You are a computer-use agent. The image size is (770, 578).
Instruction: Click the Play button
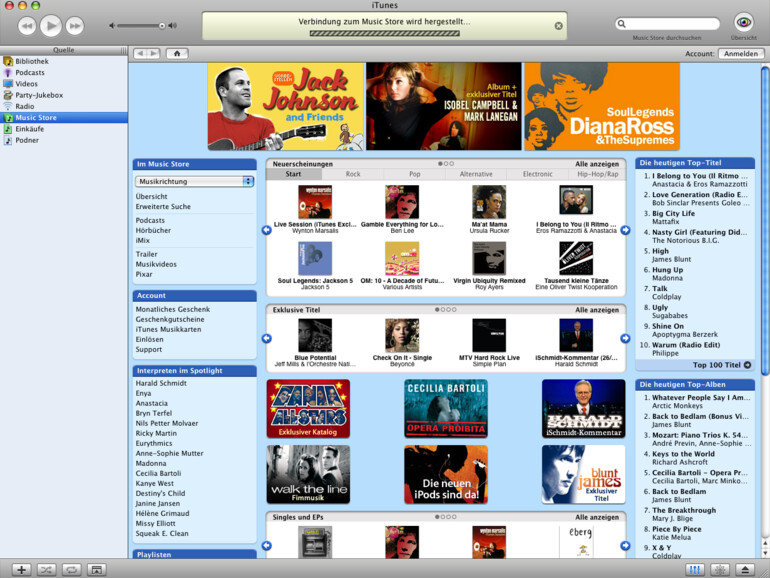click(51, 26)
